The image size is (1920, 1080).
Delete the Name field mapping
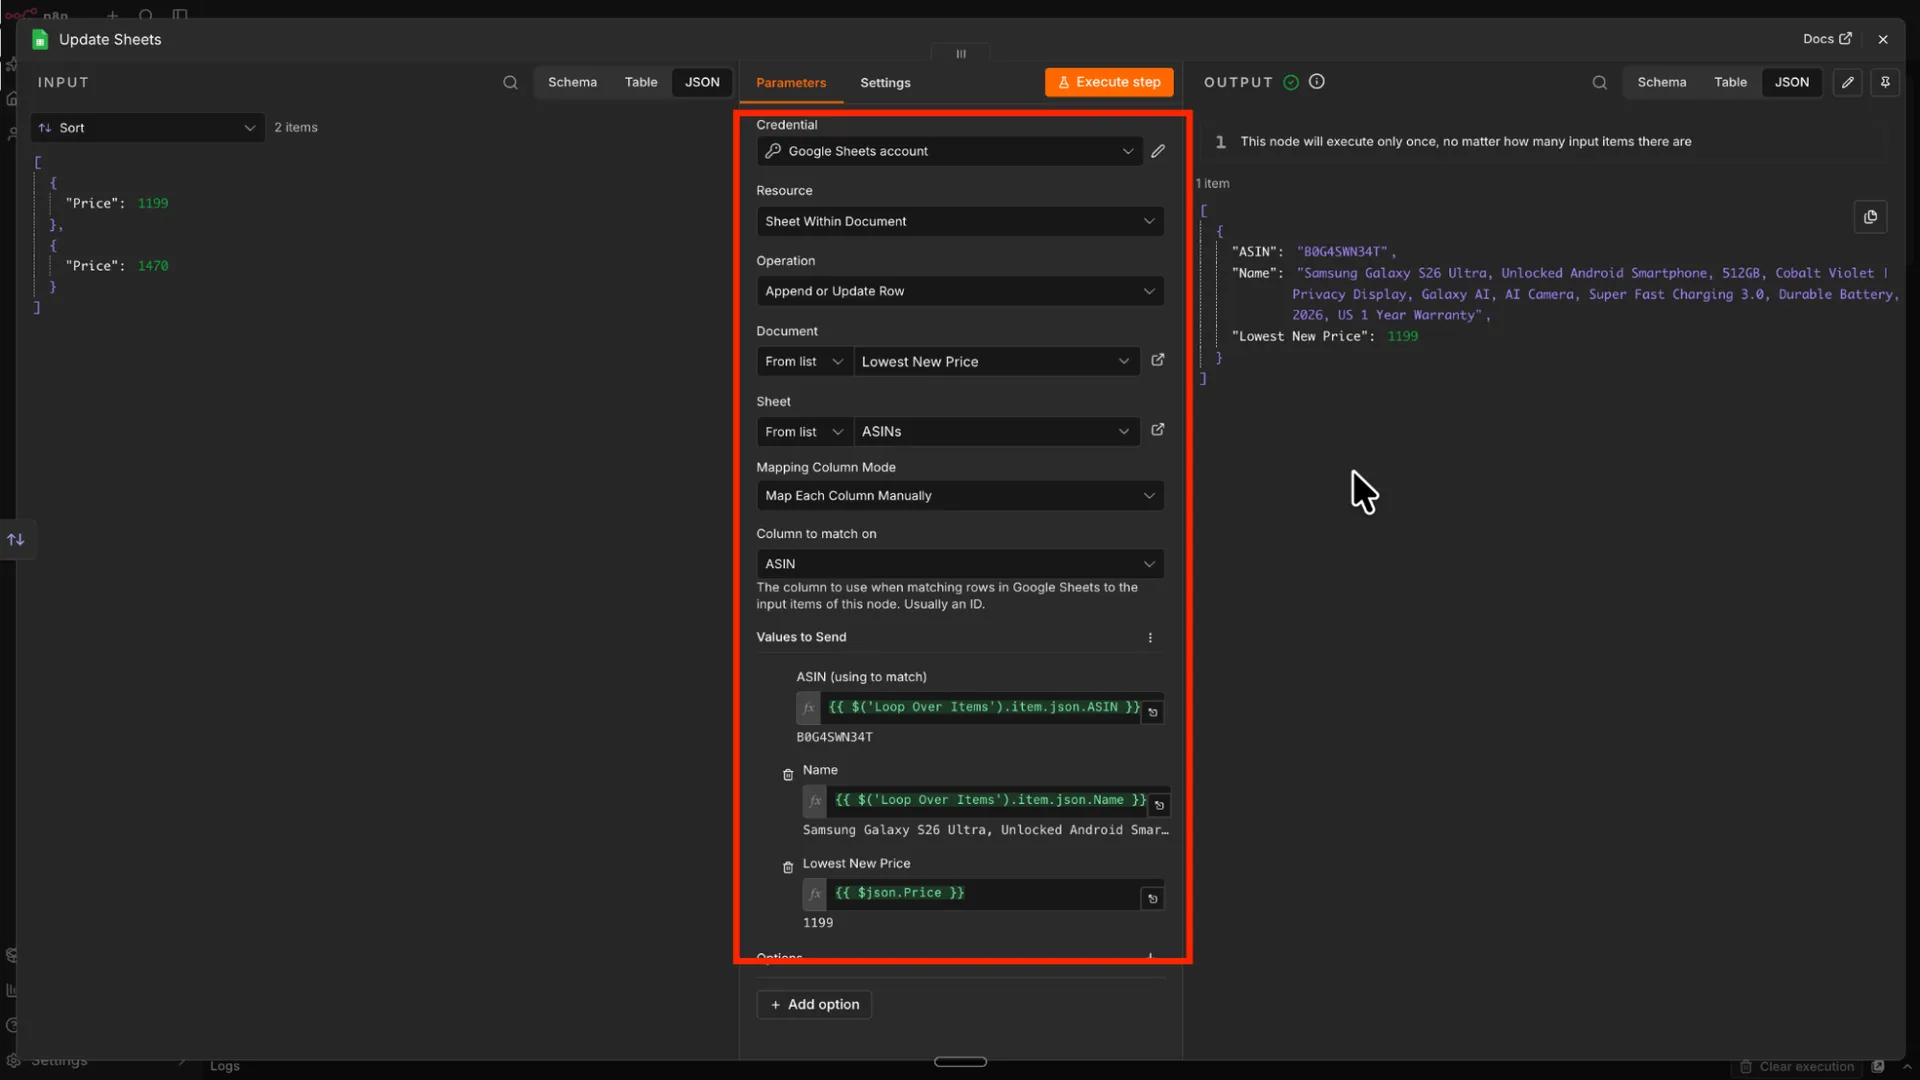pos(788,775)
